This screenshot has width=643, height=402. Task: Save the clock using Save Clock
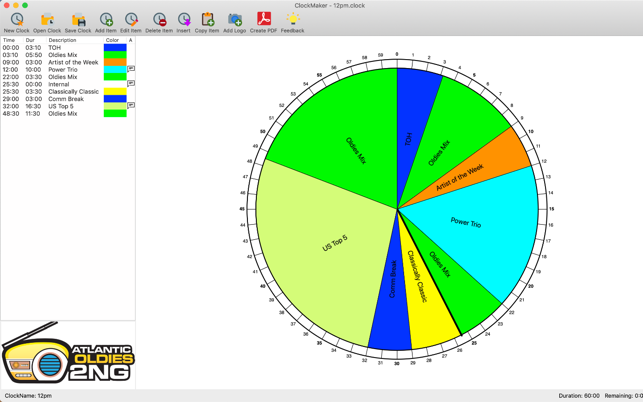[78, 21]
